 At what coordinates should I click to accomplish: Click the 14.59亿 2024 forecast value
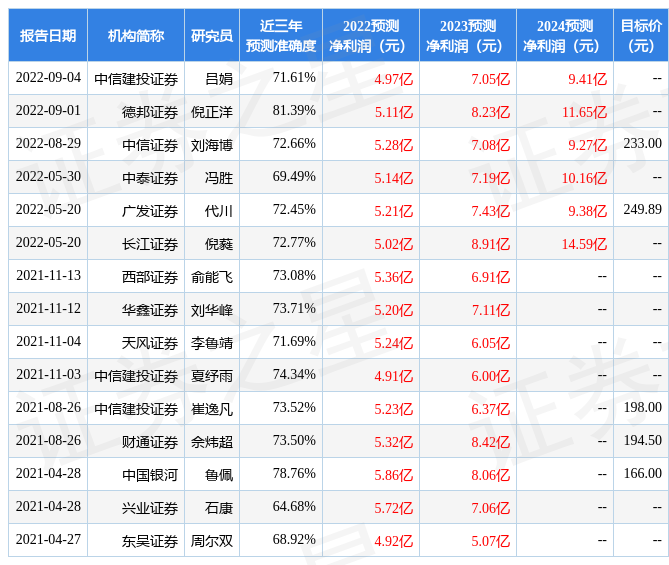click(584, 244)
